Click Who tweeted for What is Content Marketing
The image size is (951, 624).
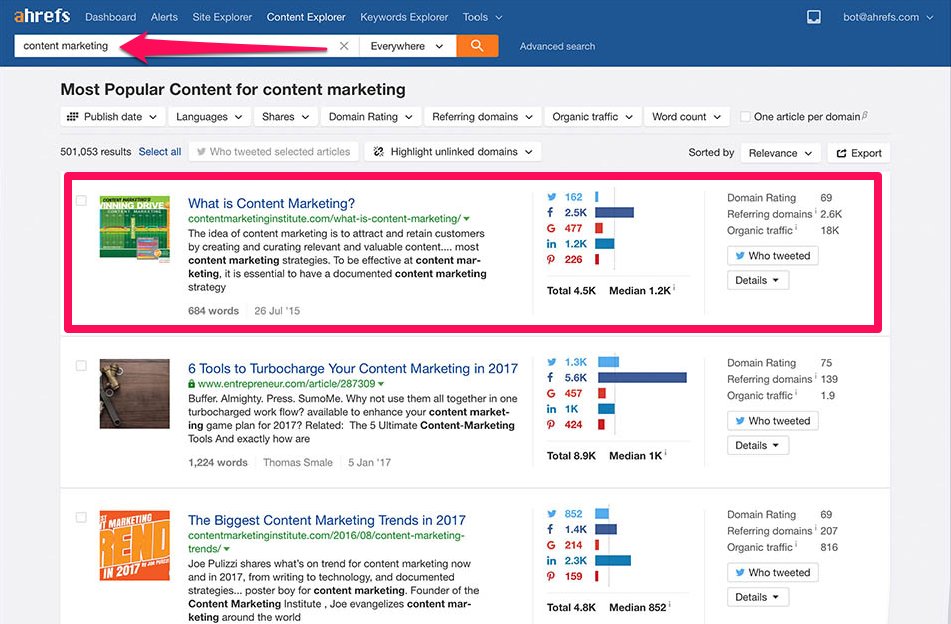pyautogui.click(x=773, y=256)
